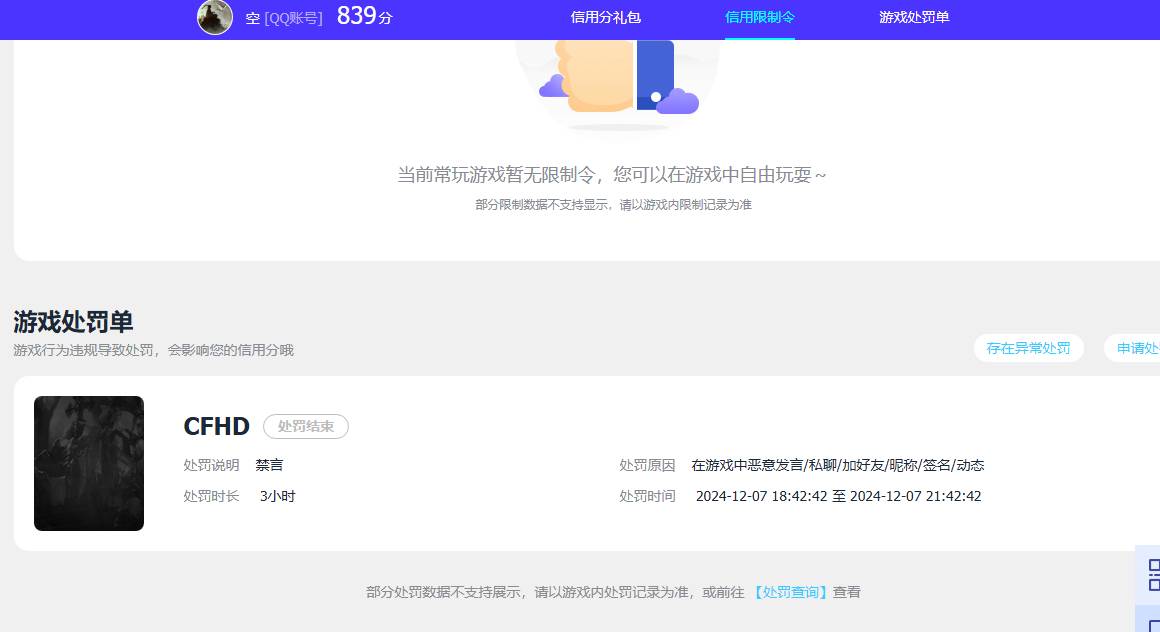Click the 存在异常处罚 button
This screenshot has height=632, width=1160.
tap(1028, 348)
